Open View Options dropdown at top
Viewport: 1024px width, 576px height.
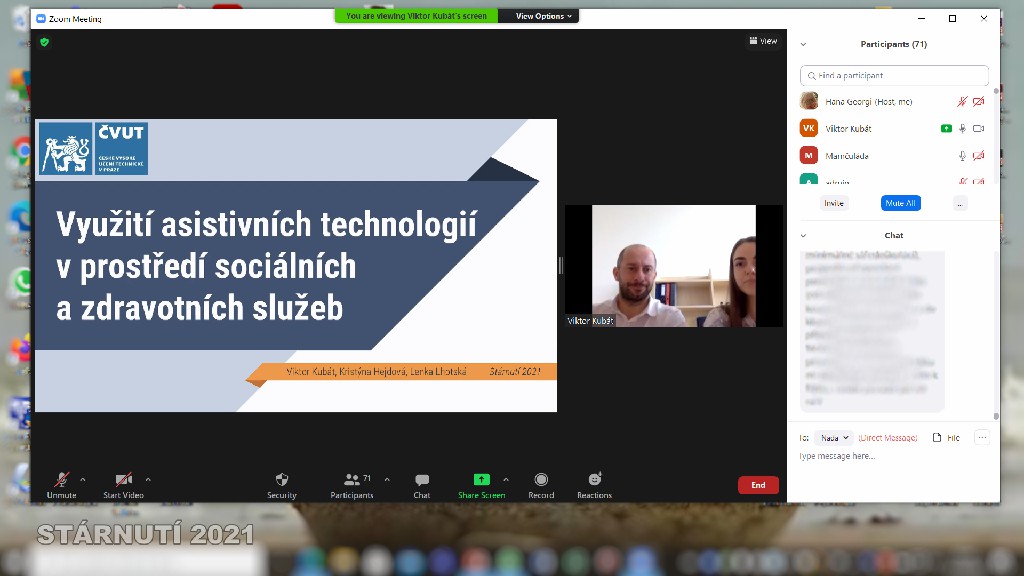(544, 16)
